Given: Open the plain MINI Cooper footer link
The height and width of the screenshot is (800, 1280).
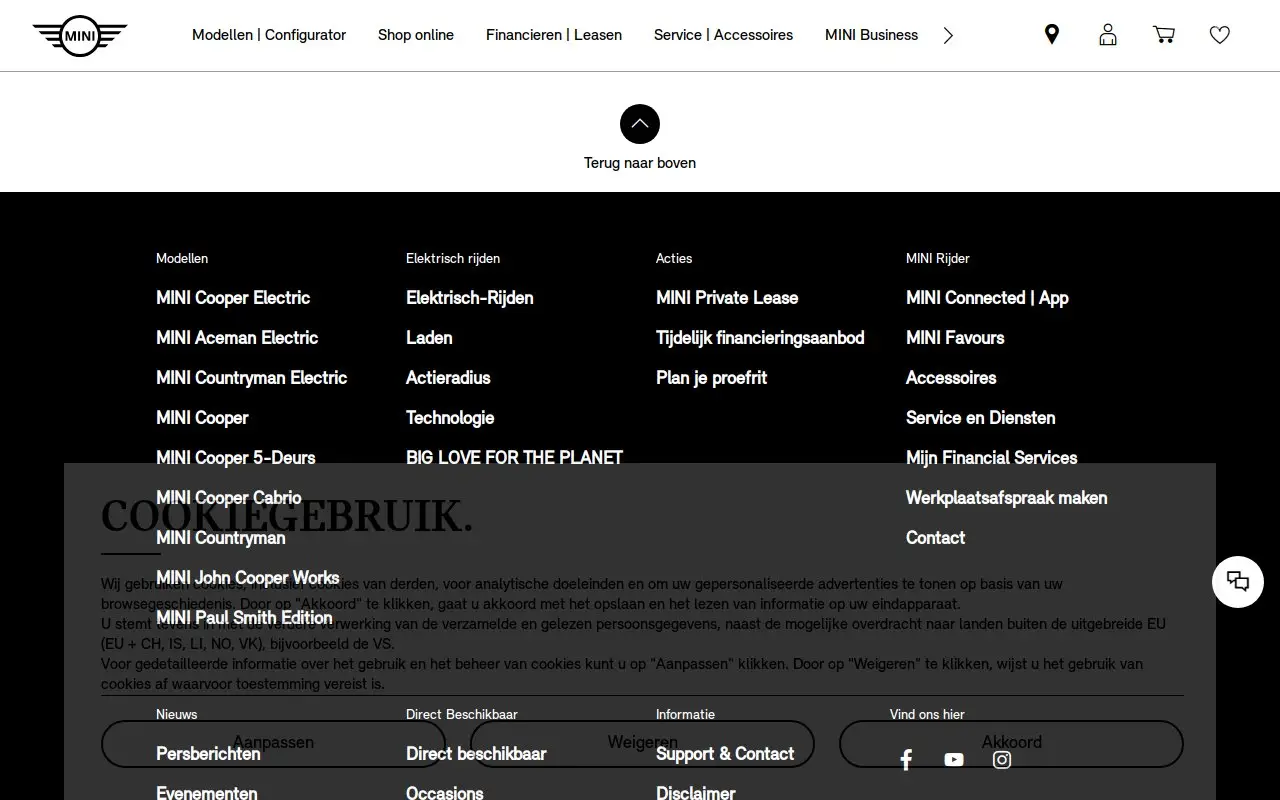Looking at the screenshot, I should (x=202, y=418).
